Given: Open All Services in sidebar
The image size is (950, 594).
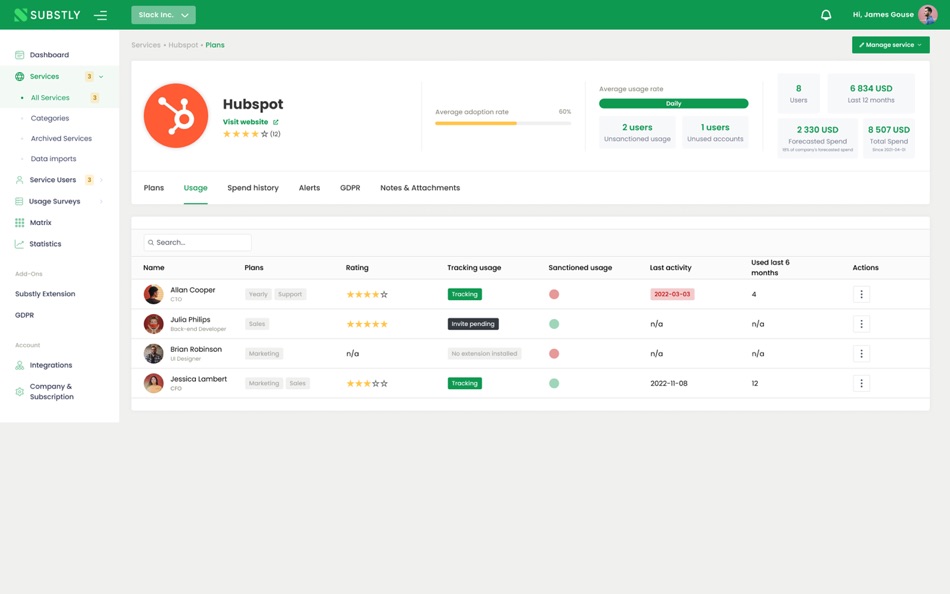Looking at the screenshot, I should click(x=50, y=98).
